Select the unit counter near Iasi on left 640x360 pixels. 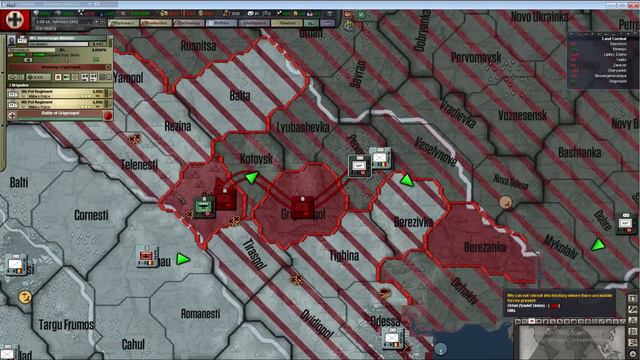pyautogui.click(x=16, y=264)
